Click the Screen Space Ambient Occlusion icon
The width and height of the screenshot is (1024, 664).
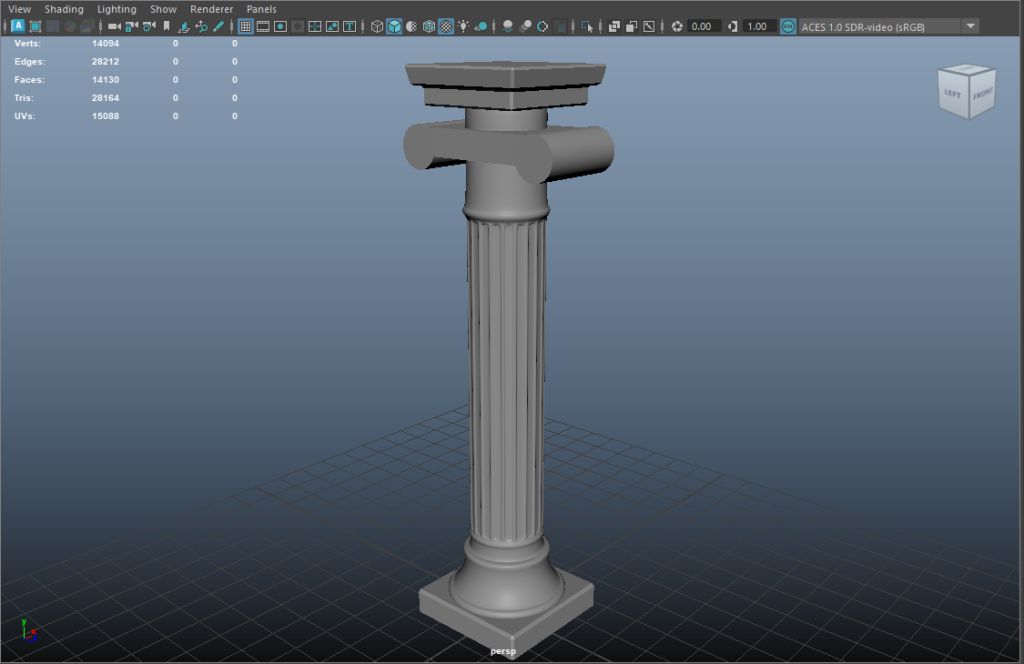pos(508,26)
